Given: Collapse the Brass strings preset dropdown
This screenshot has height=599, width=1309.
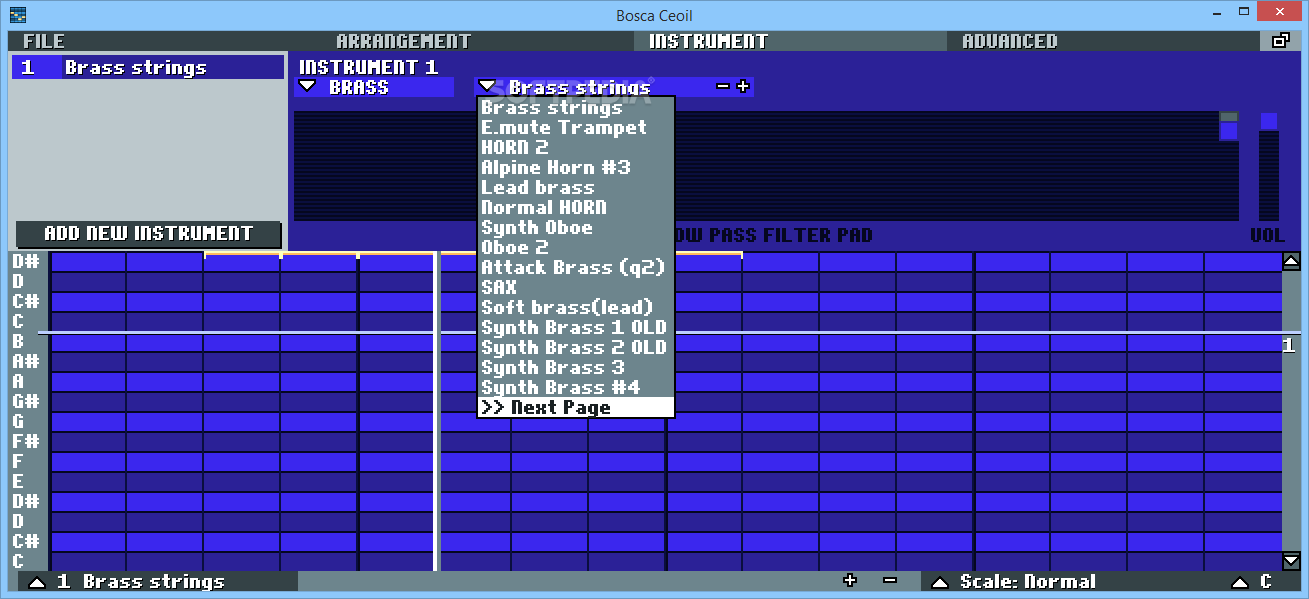Looking at the screenshot, I should tap(486, 87).
